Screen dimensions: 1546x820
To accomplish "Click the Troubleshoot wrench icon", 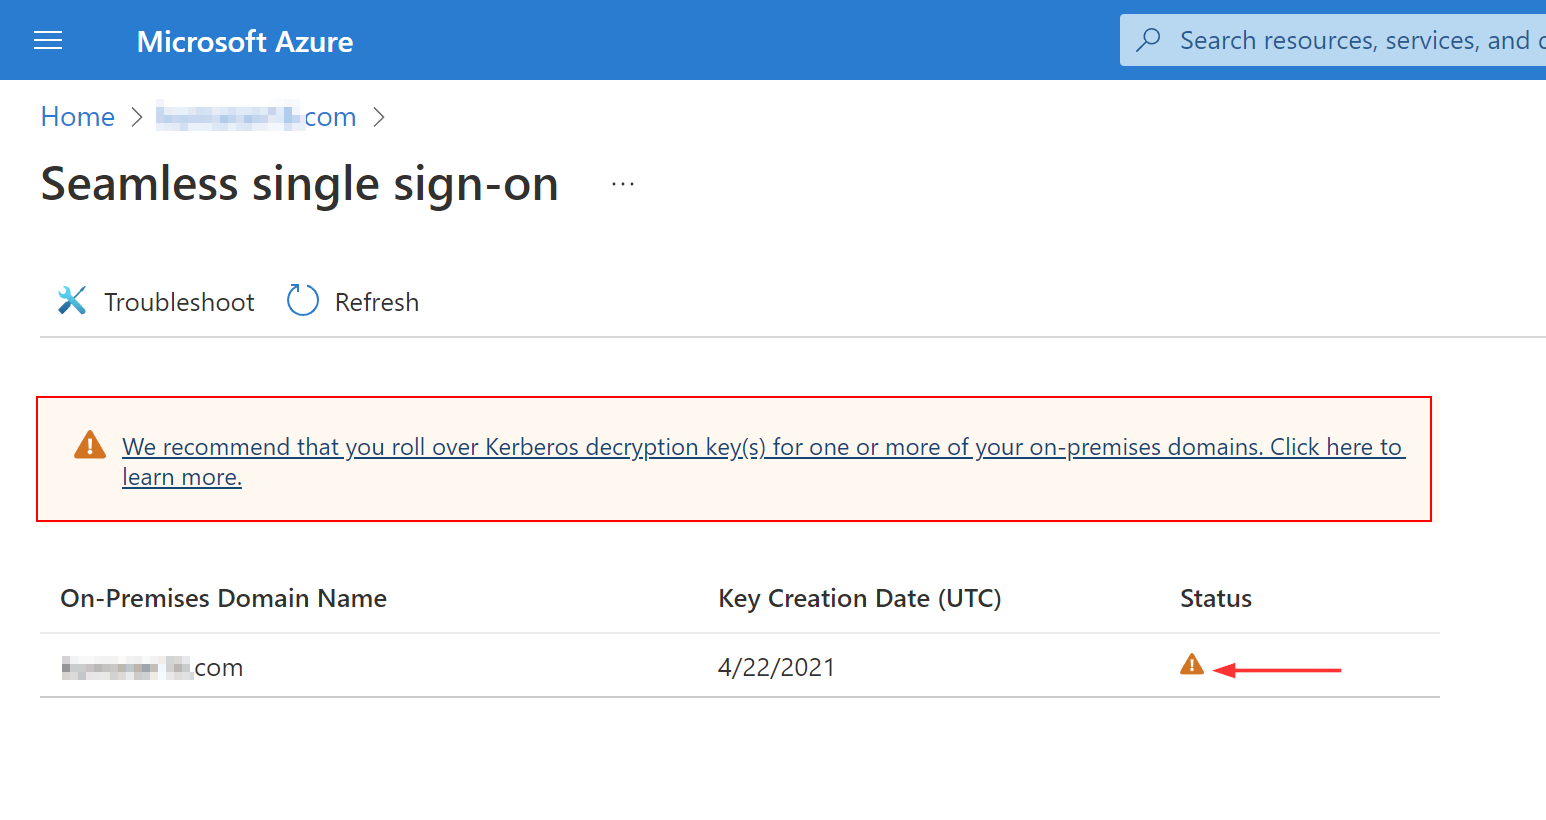I will click(x=70, y=300).
